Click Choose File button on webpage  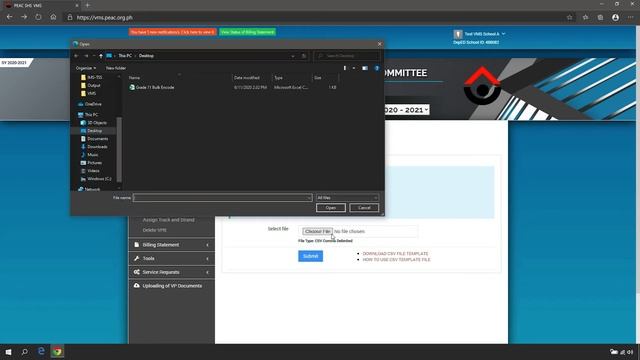pyautogui.click(x=317, y=231)
